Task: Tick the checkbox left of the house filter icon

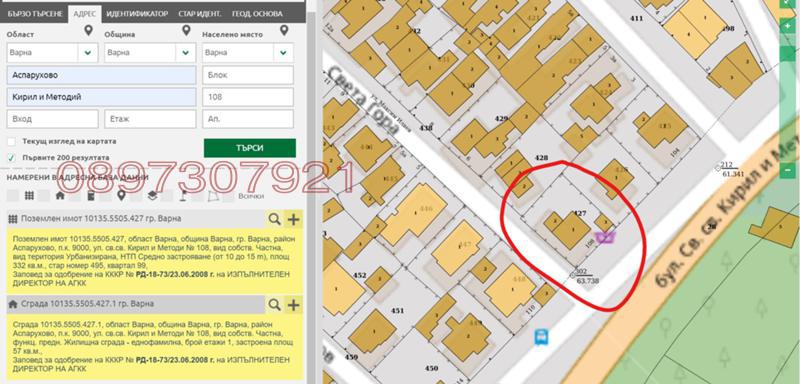Action: [44, 195]
